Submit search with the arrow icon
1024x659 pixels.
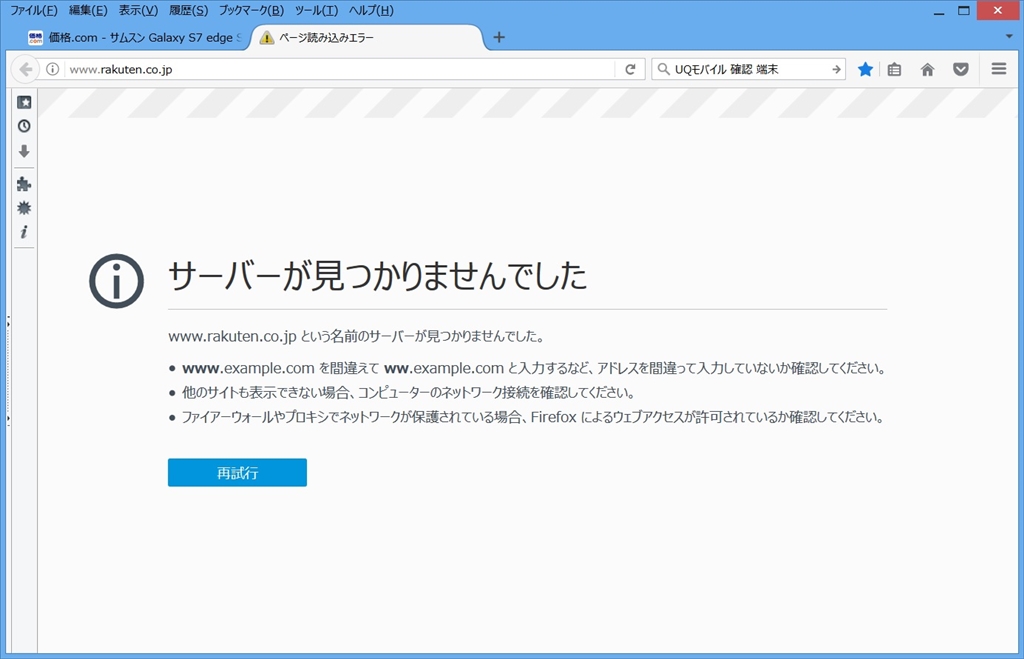click(836, 69)
